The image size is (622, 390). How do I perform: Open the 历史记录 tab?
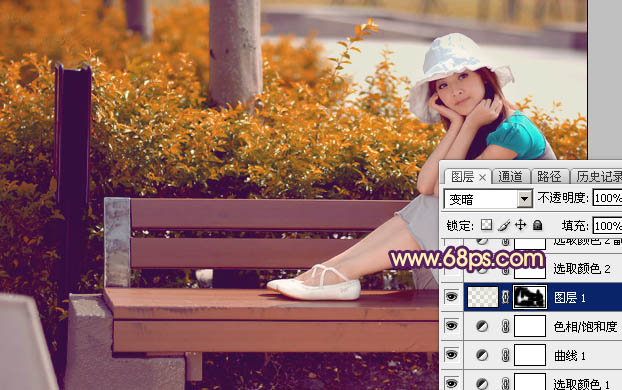pyautogui.click(x=597, y=177)
